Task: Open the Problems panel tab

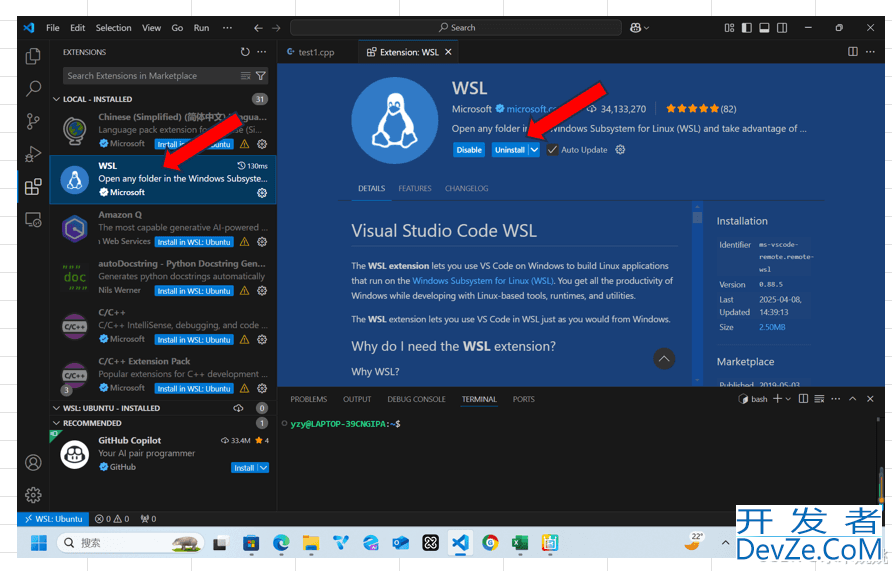Action: pyautogui.click(x=308, y=399)
